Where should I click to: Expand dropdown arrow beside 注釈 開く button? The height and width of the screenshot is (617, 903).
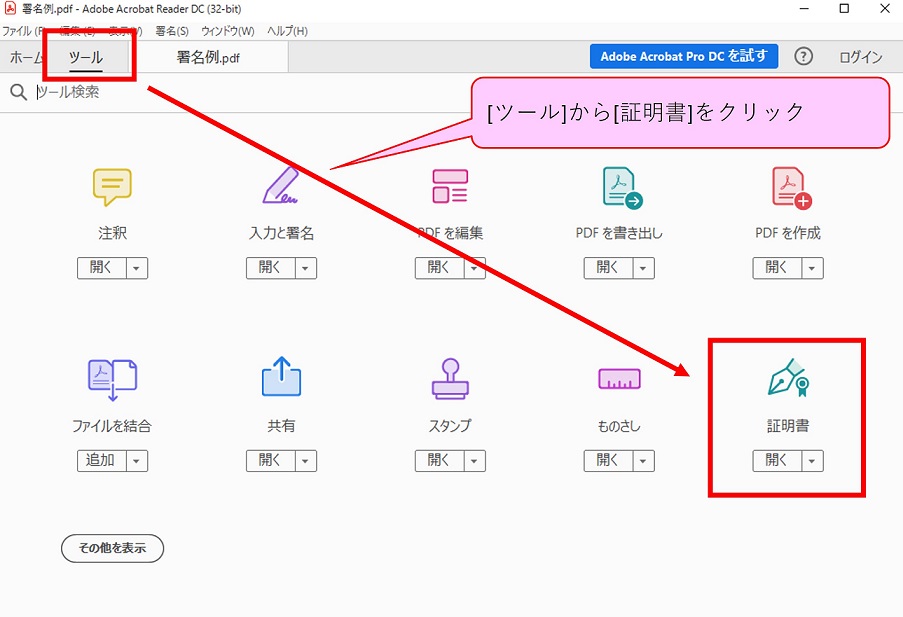136,268
